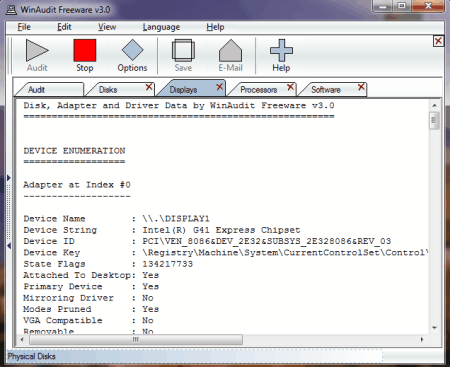Click the PCI\VEN_8086 Device ID value
The image size is (450, 367).
coord(267,241)
